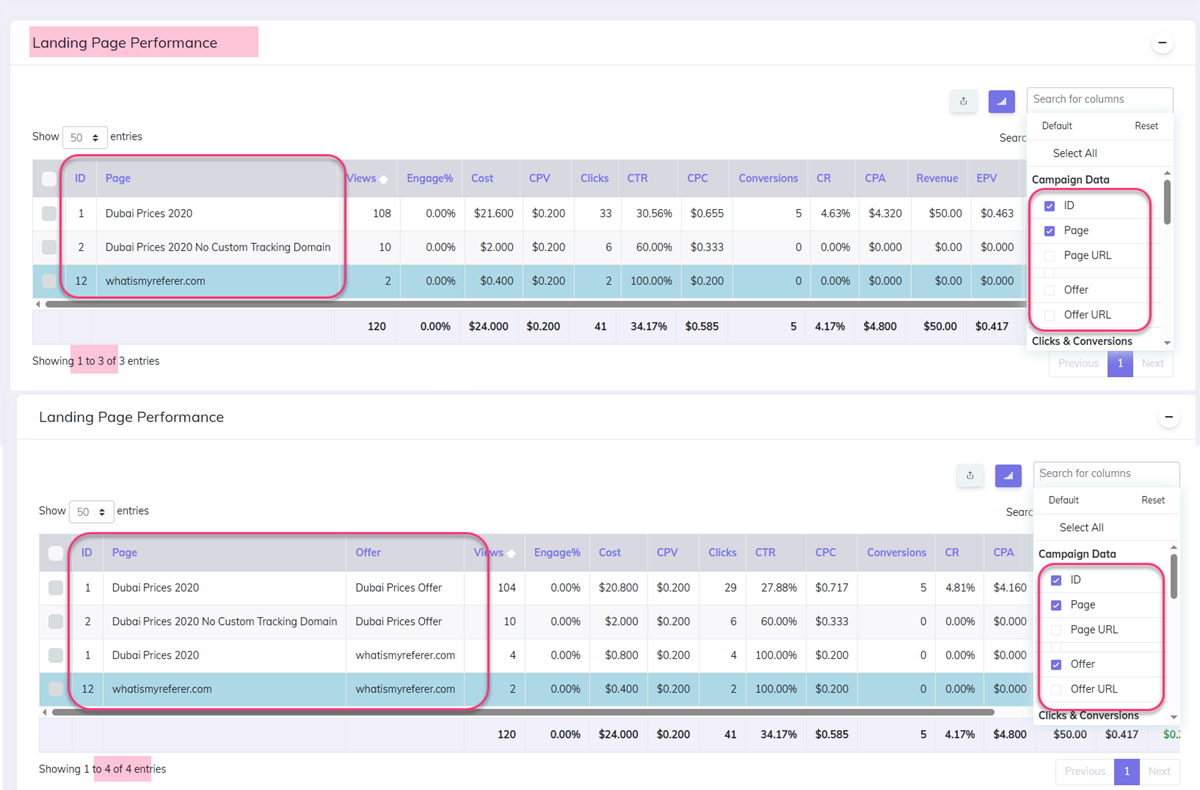Select the Campaign Data section header
Viewport: 1200px width, 790px height.
click(1072, 178)
